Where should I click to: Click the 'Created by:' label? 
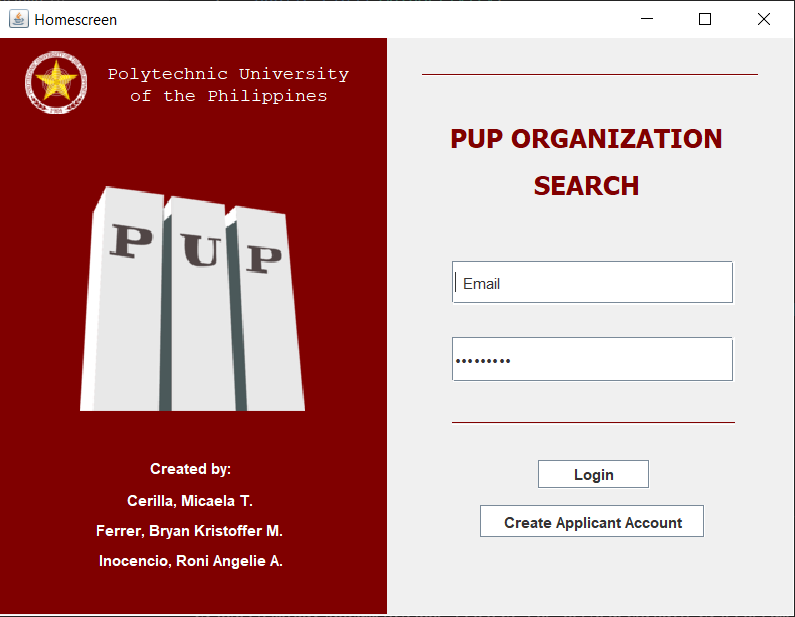point(191,469)
